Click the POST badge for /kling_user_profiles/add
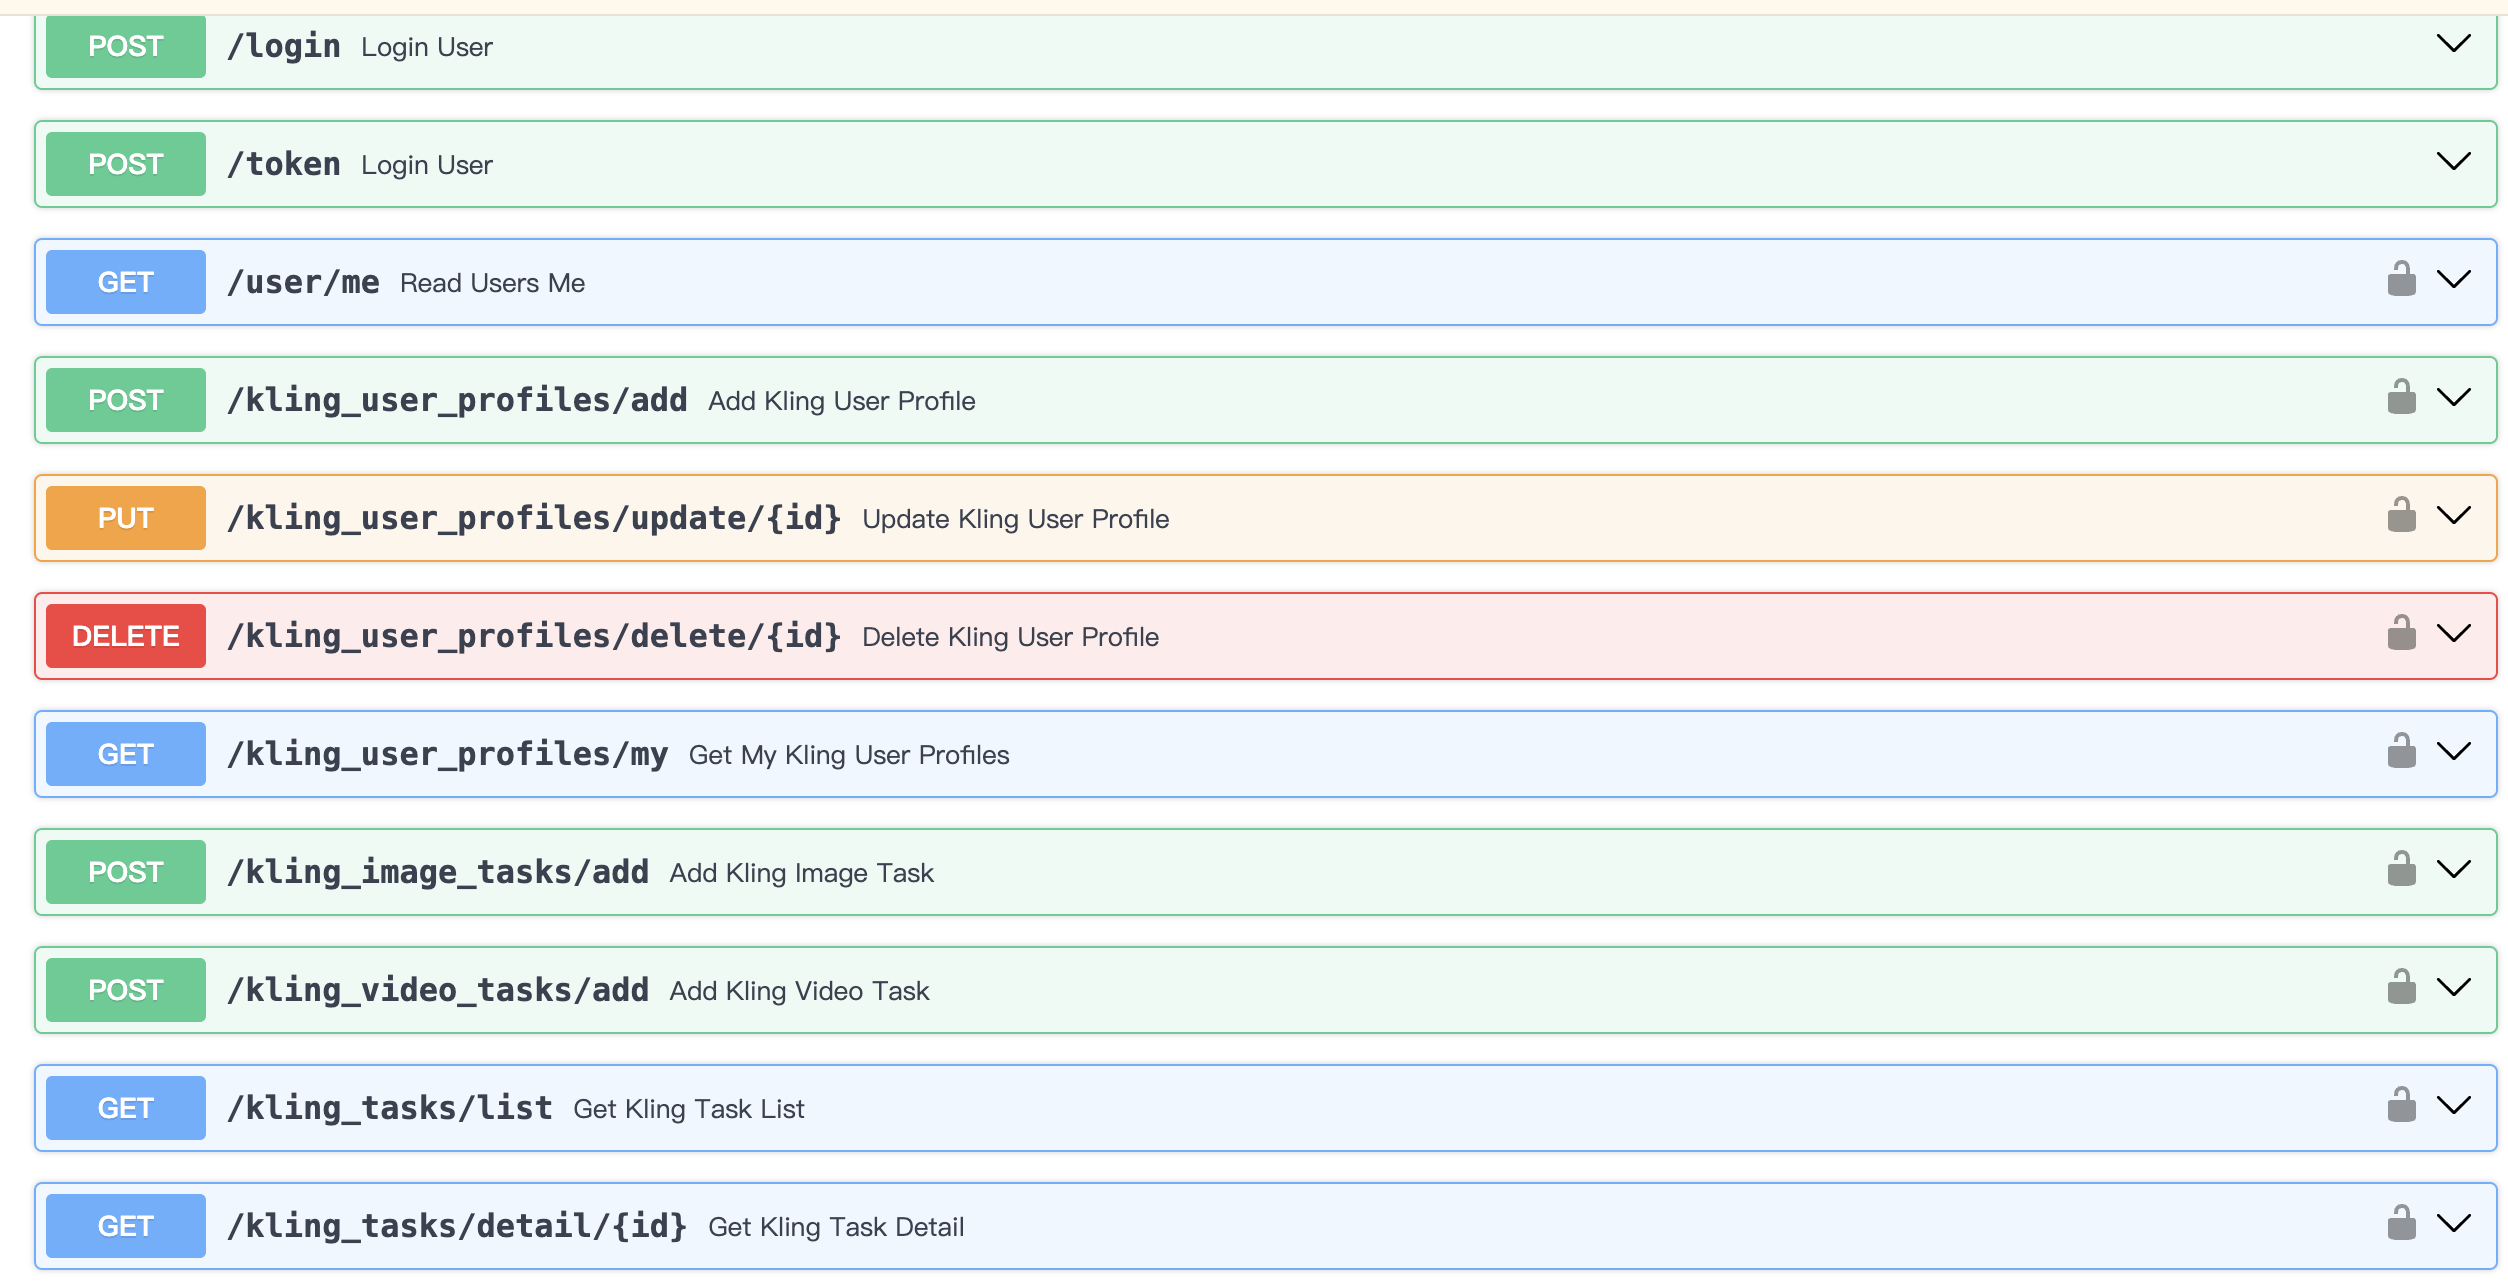The image size is (2508, 1288). click(126, 400)
